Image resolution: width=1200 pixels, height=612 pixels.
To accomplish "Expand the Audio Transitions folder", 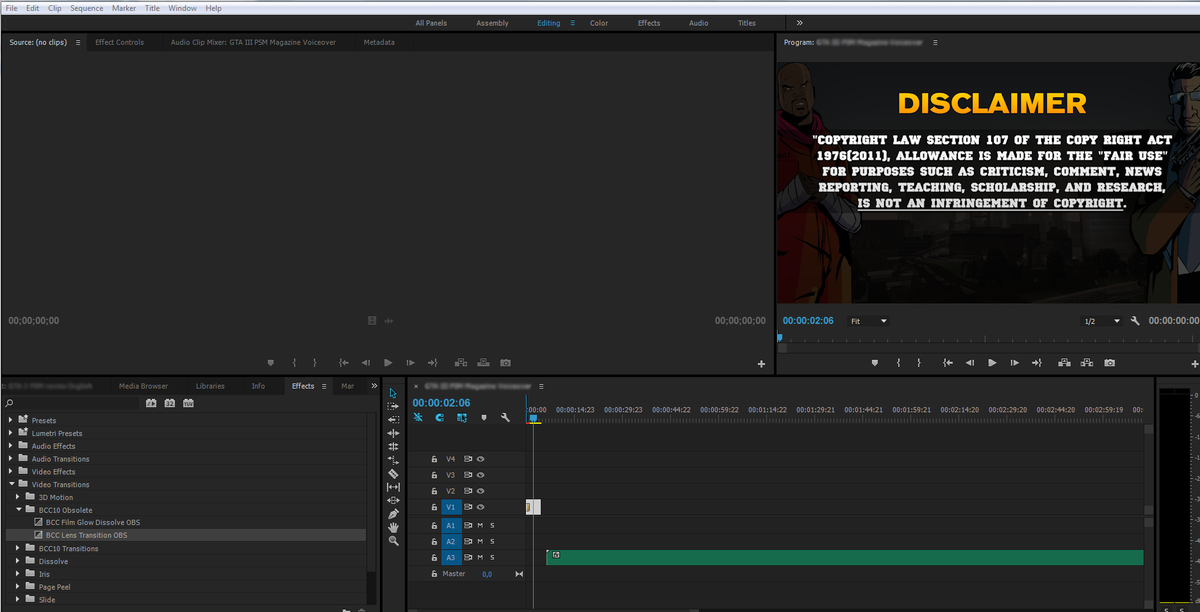I will pos(11,459).
